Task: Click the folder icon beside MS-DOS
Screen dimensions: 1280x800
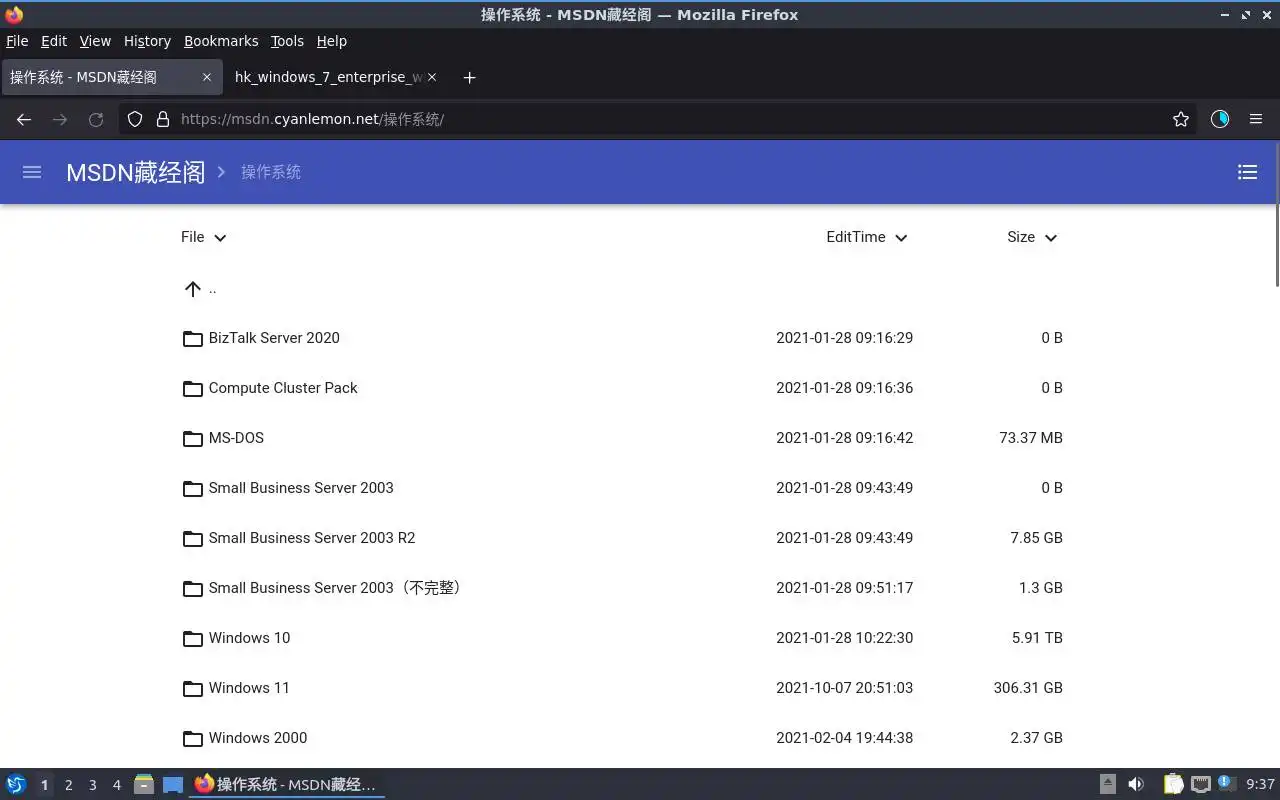Action: coord(193,438)
